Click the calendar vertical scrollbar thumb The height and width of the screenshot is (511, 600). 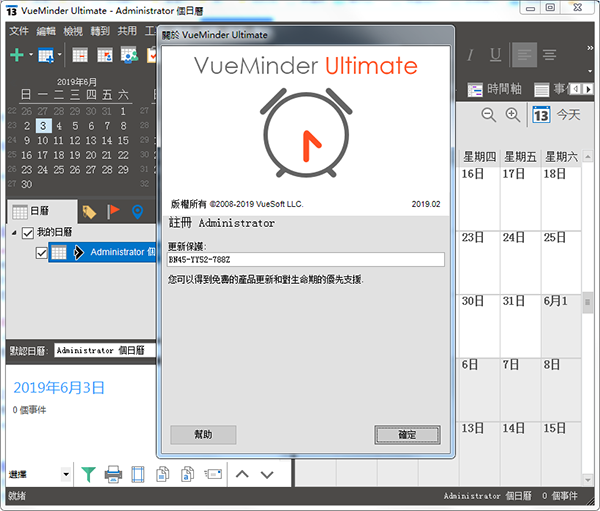pyautogui.click(x=588, y=302)
